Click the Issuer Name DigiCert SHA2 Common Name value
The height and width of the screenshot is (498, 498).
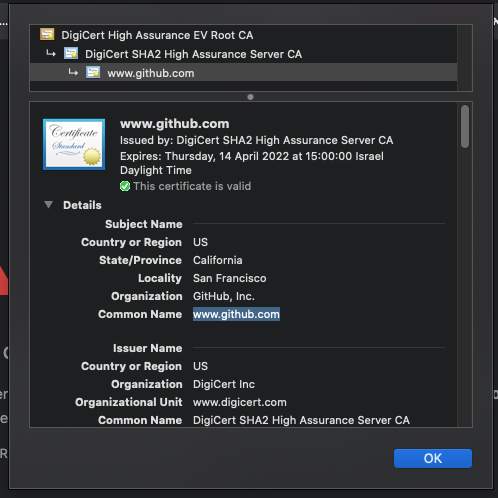301,420
